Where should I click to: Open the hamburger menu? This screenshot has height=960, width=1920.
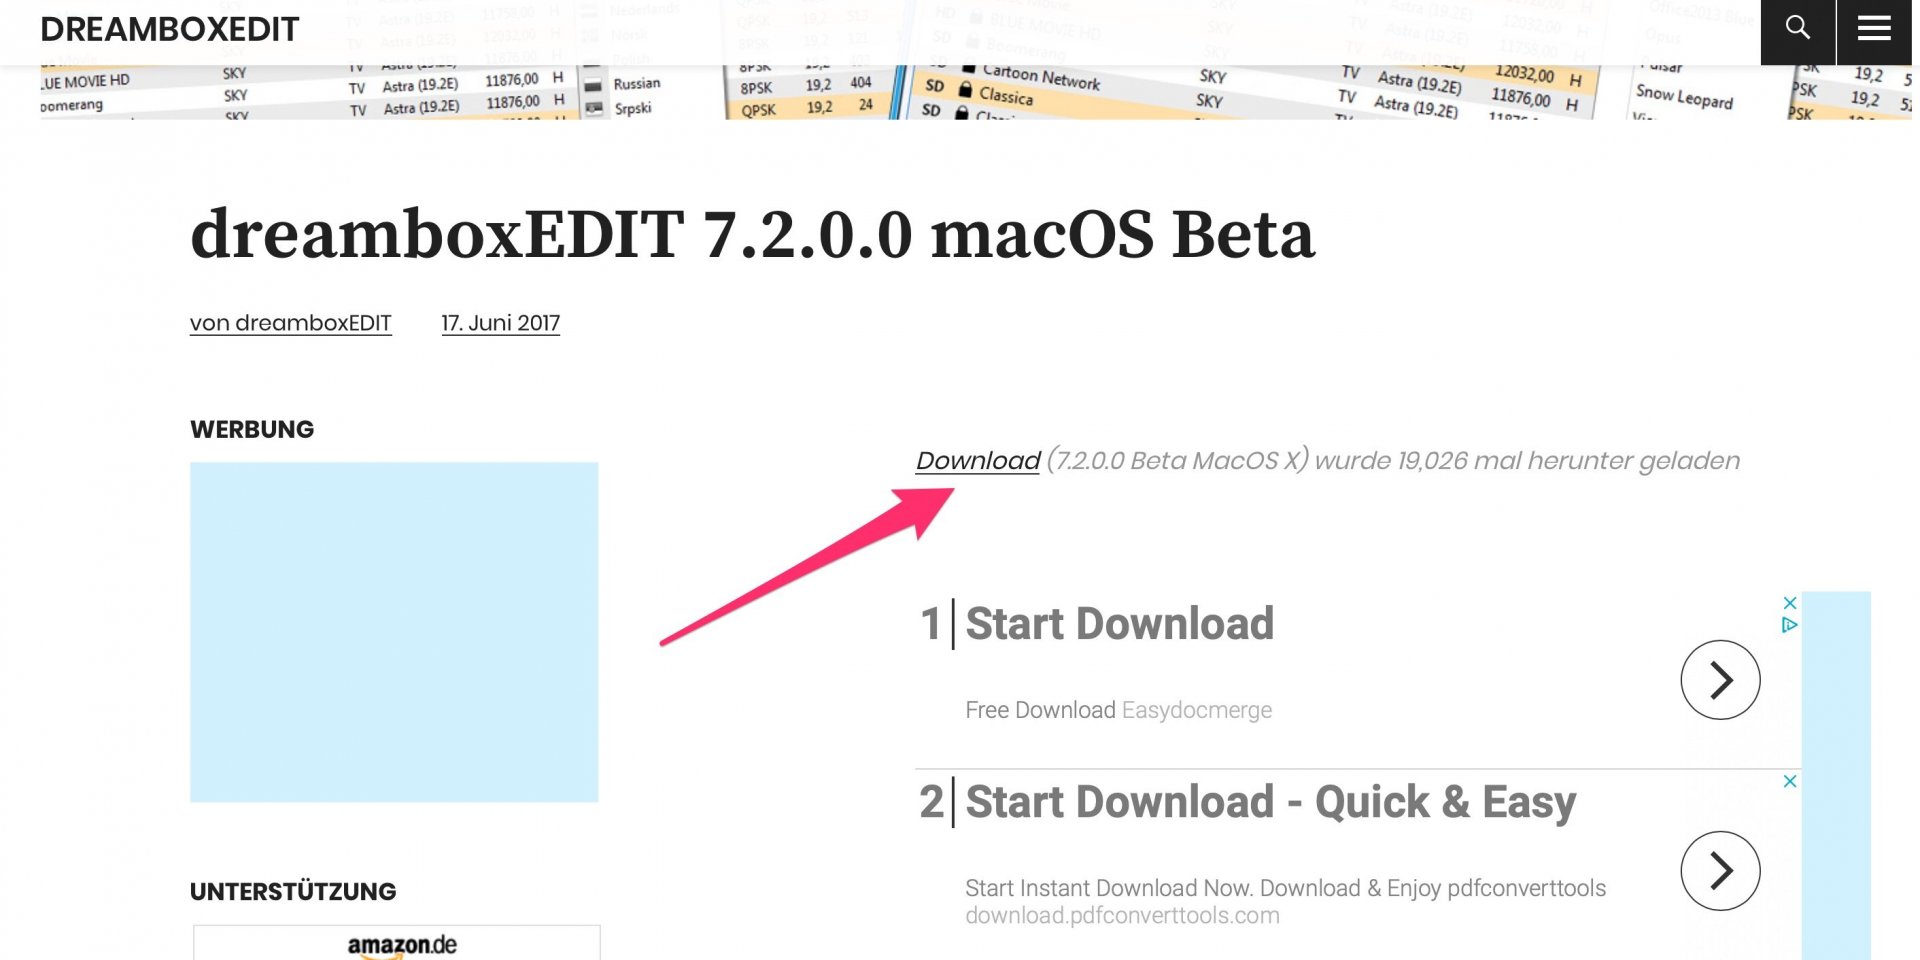point(1874,29)
